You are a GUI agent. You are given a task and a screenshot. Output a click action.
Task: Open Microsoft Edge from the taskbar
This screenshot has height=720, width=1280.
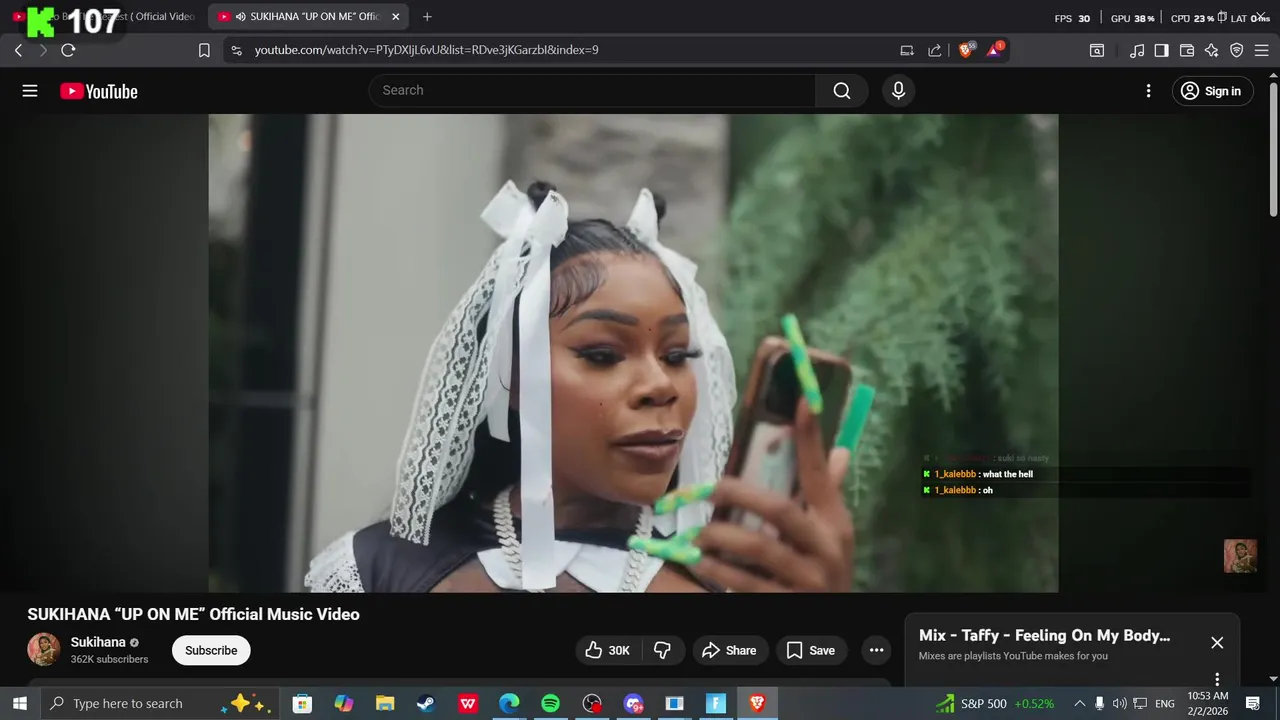[x=509, y=704]
